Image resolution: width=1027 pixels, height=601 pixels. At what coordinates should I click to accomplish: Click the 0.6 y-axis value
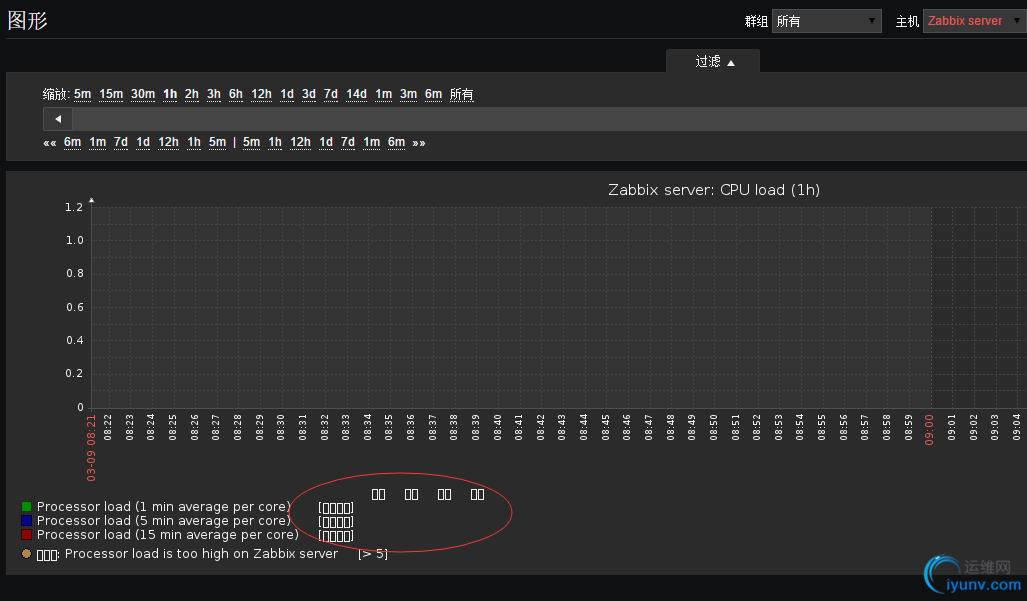pyautogui.click(x=74, y=307)
